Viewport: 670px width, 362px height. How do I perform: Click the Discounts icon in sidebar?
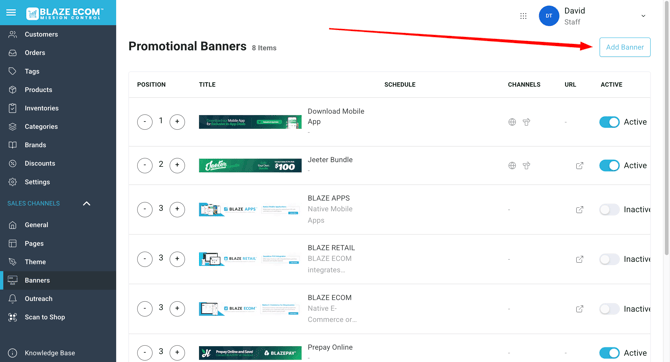pyautogui.click(x=13, y=163)
